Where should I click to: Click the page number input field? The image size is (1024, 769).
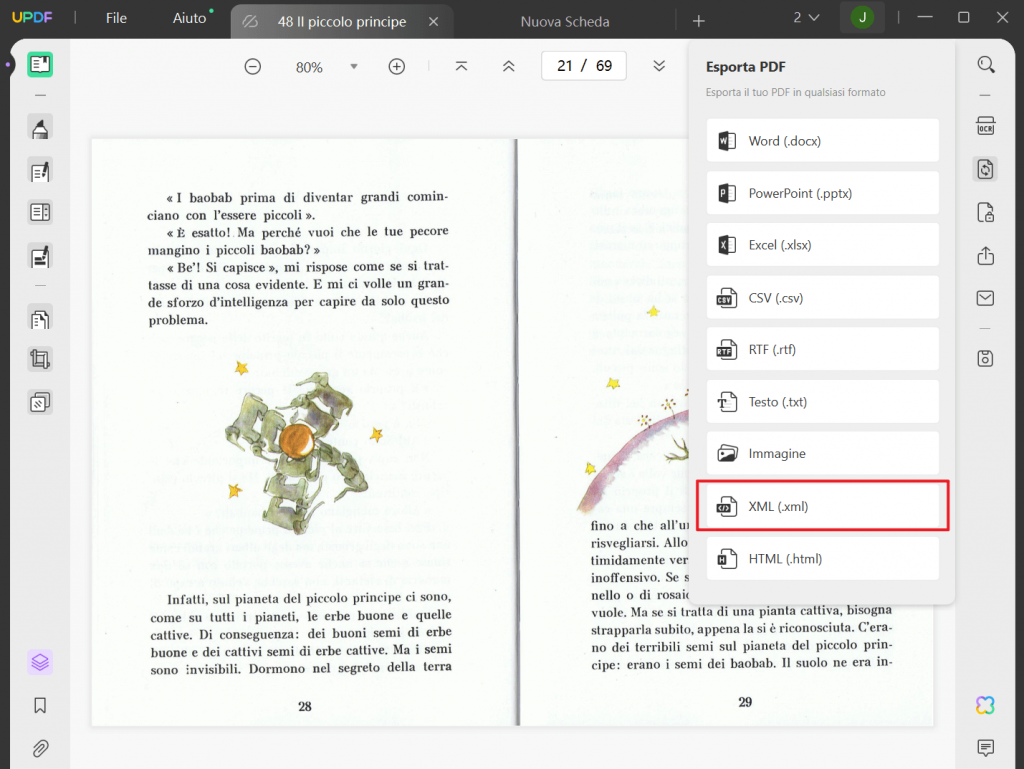tap(583, 65)
